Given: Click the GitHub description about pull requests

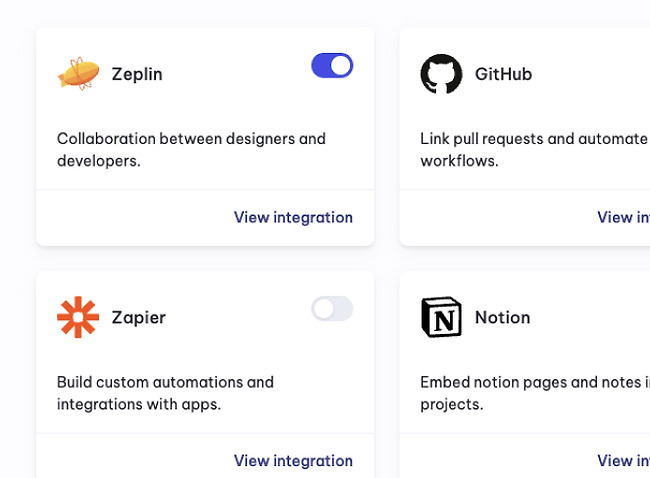Looking at the screenshot, I should tap(535, 150).
